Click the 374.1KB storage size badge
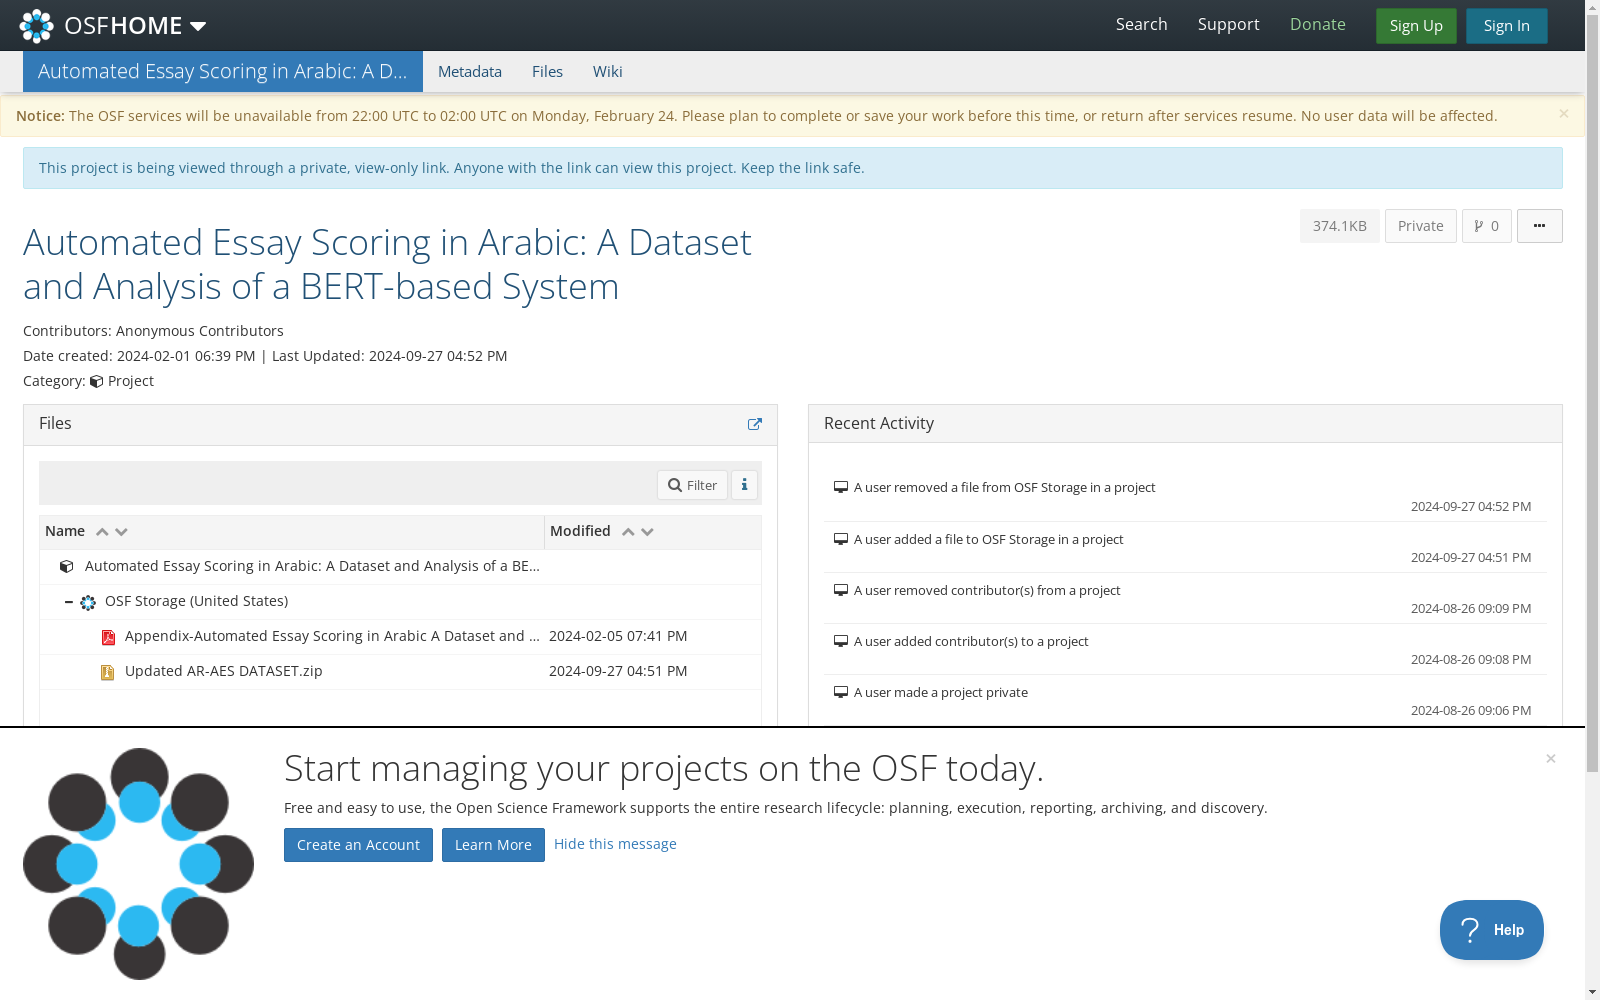The width and height of the screenshot is (1600, 1000). [1339, 226]
